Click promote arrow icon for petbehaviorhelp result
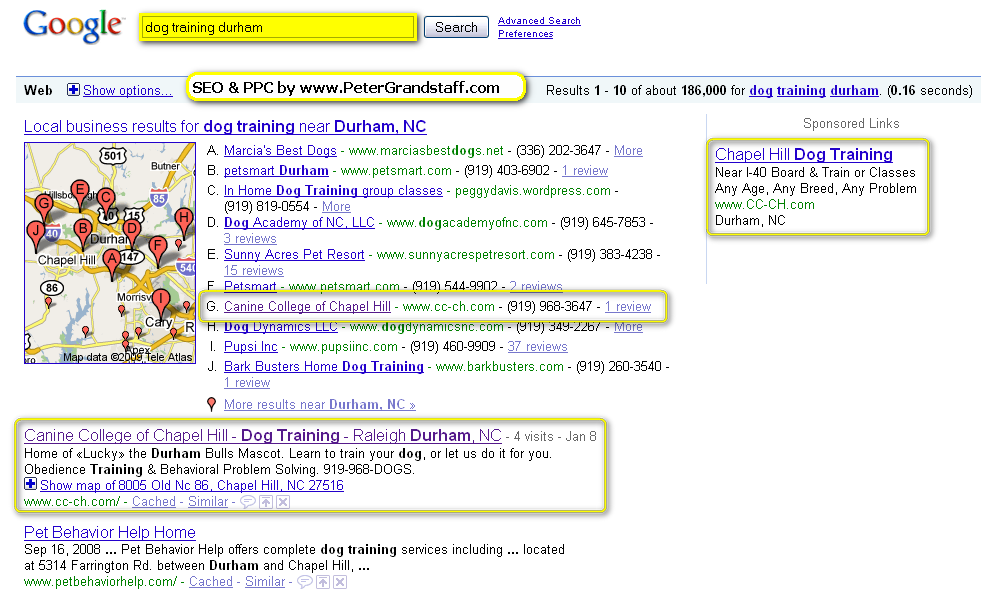The width and height of the screenshot is (997, 598). [323, 582]
